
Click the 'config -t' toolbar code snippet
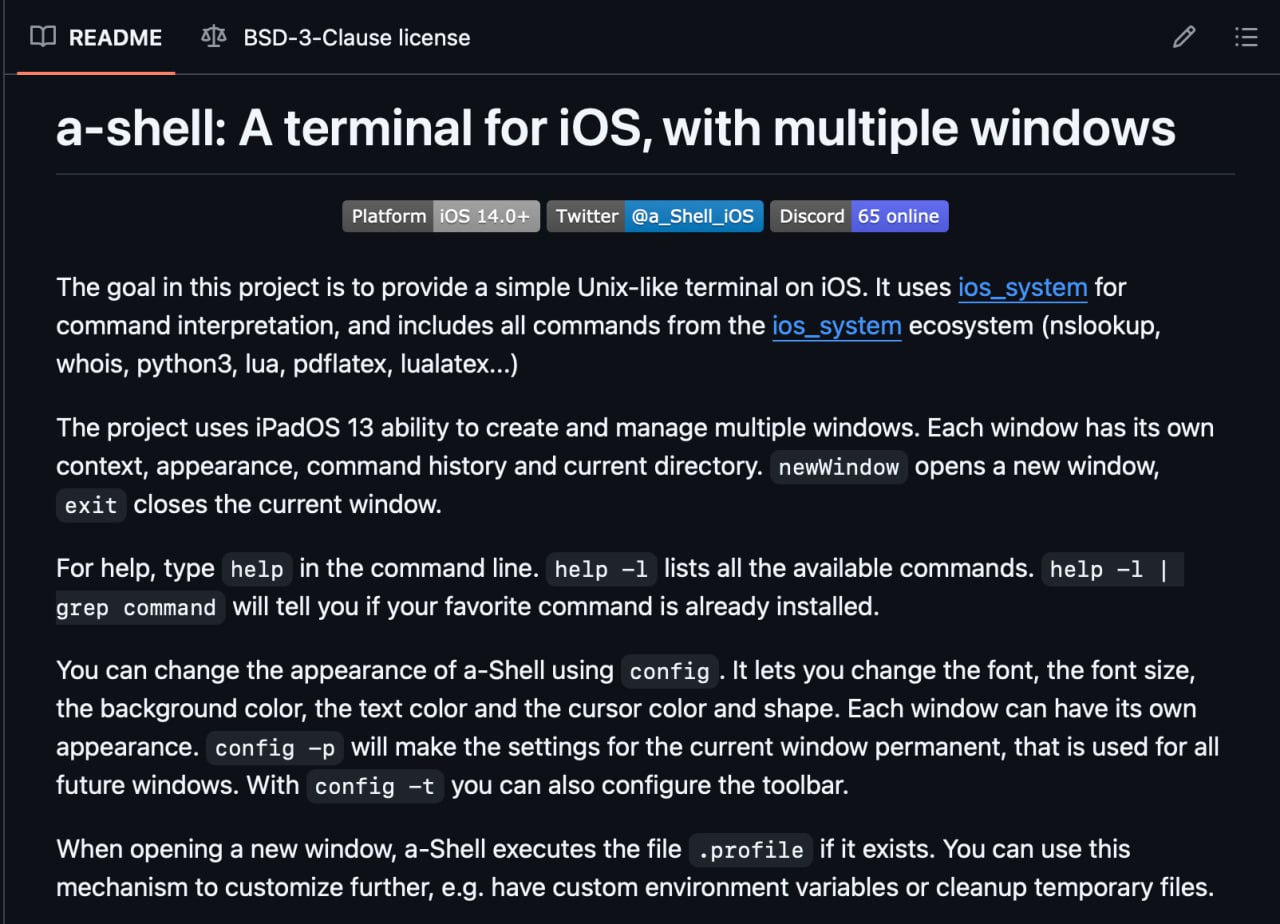[375, 787]
